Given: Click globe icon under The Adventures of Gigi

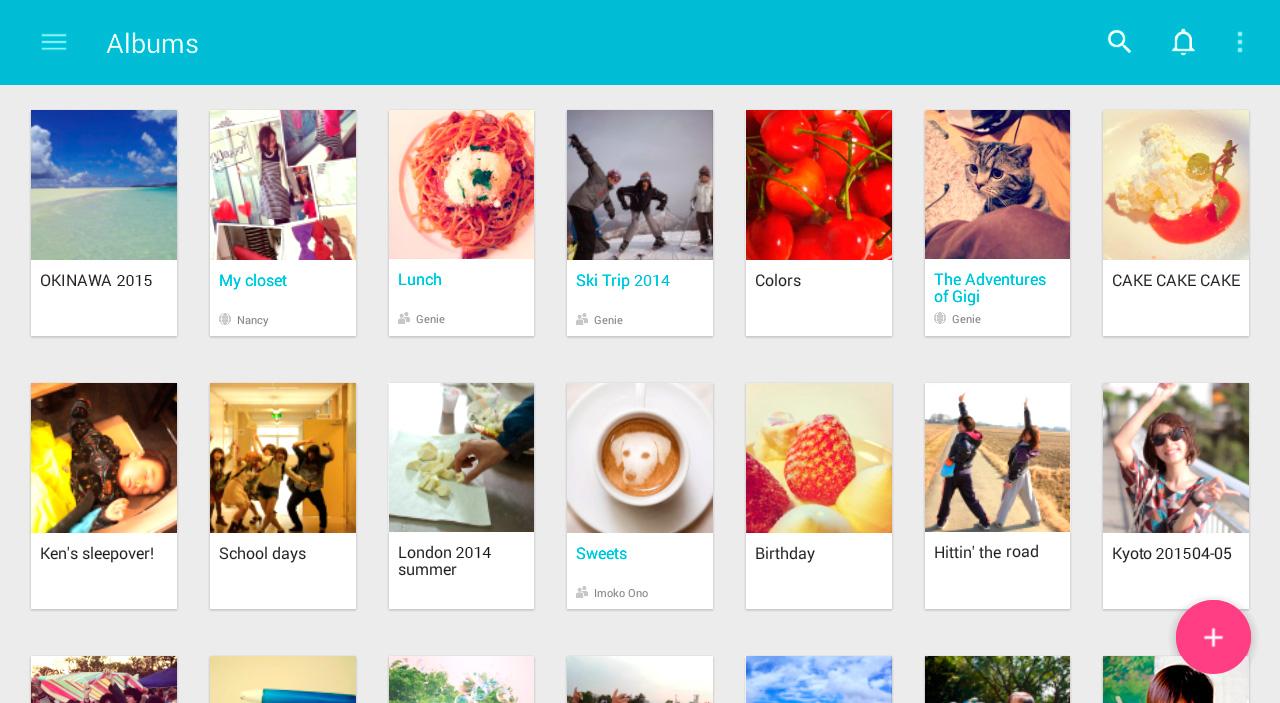Looking at the screenshot, I should 940,319.
